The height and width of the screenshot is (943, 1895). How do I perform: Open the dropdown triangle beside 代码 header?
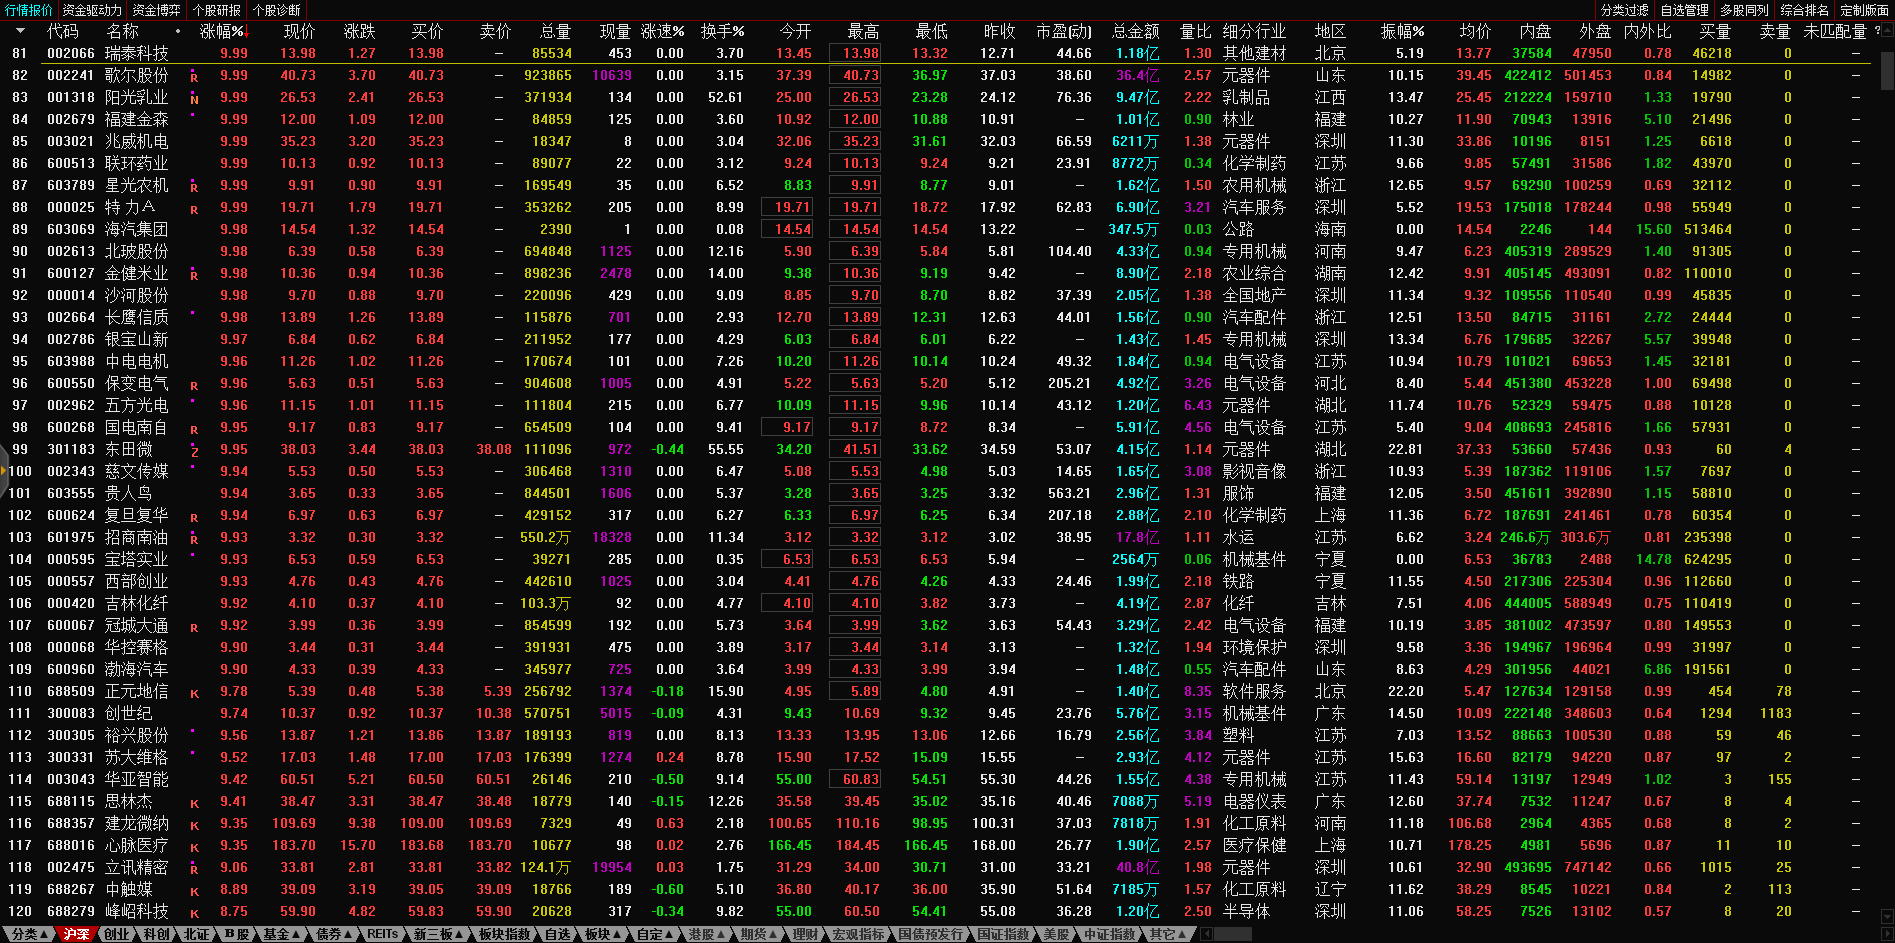pyautogui.click(x=20, y=31)
